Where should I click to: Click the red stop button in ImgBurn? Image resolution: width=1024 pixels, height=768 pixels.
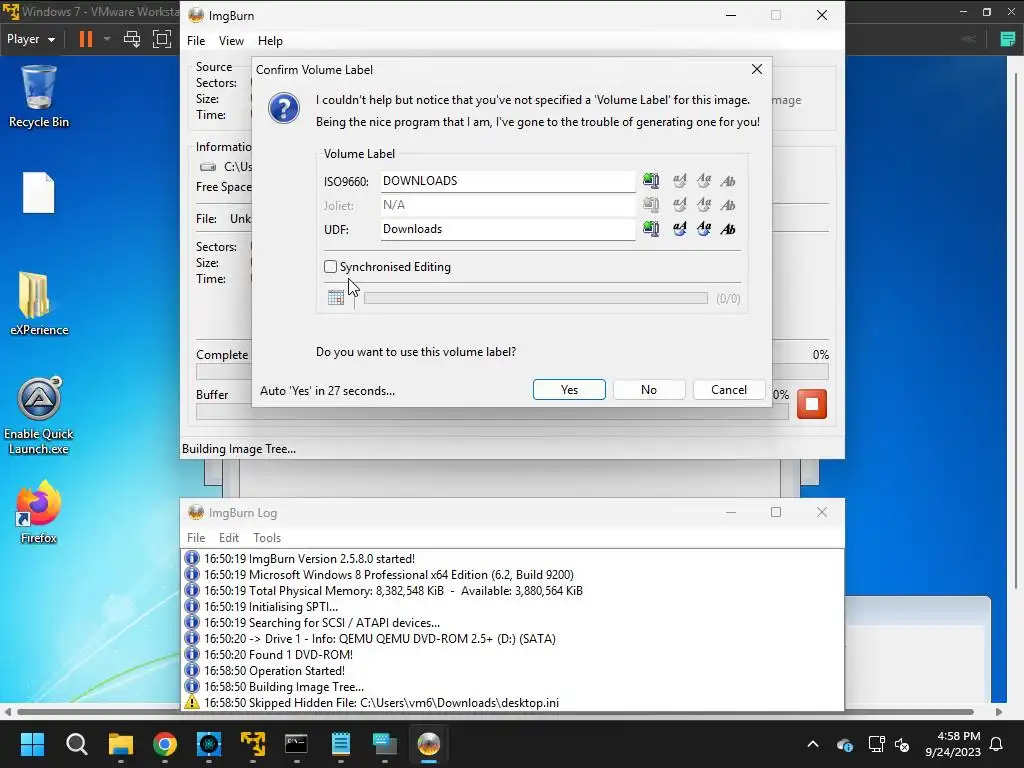812,404
